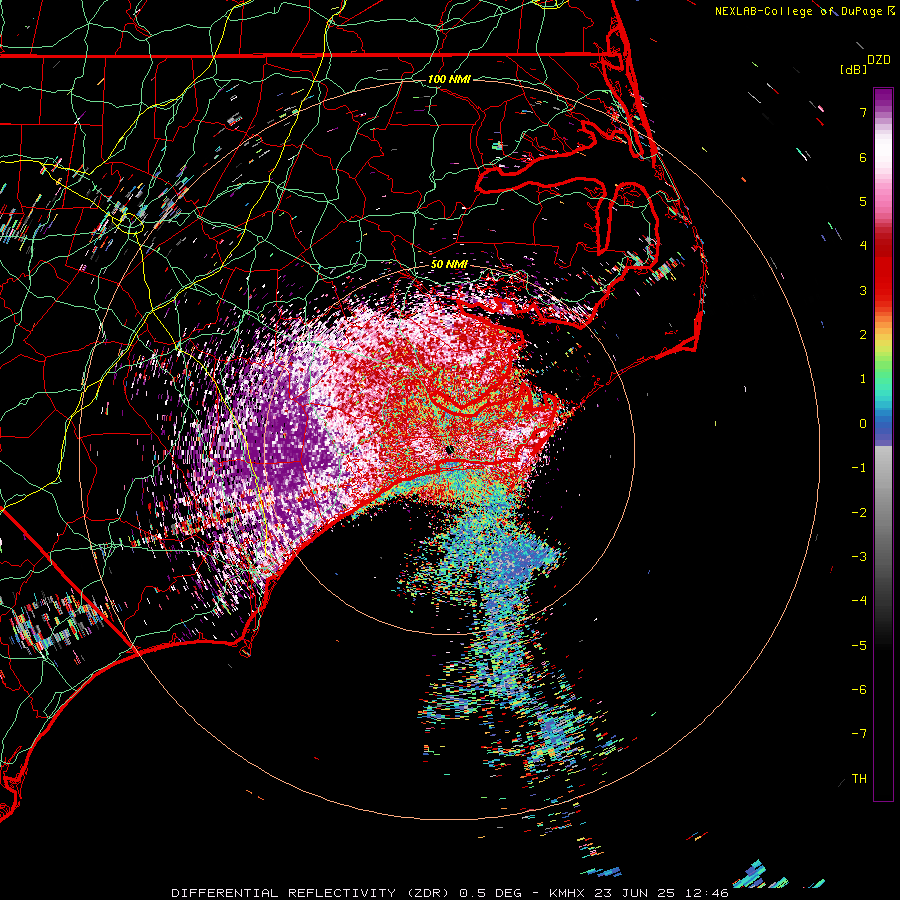Click the "-6" value on color scale

click(x=859, y=690)
